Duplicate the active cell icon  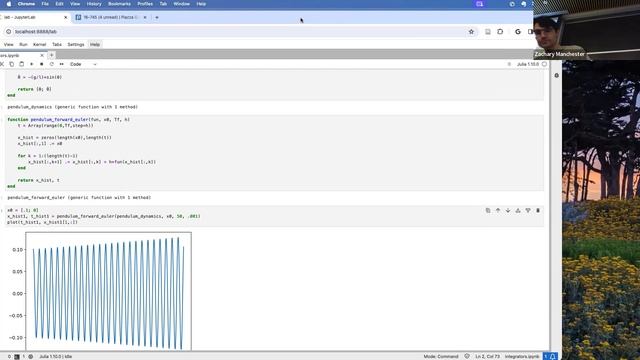[488, 210]
